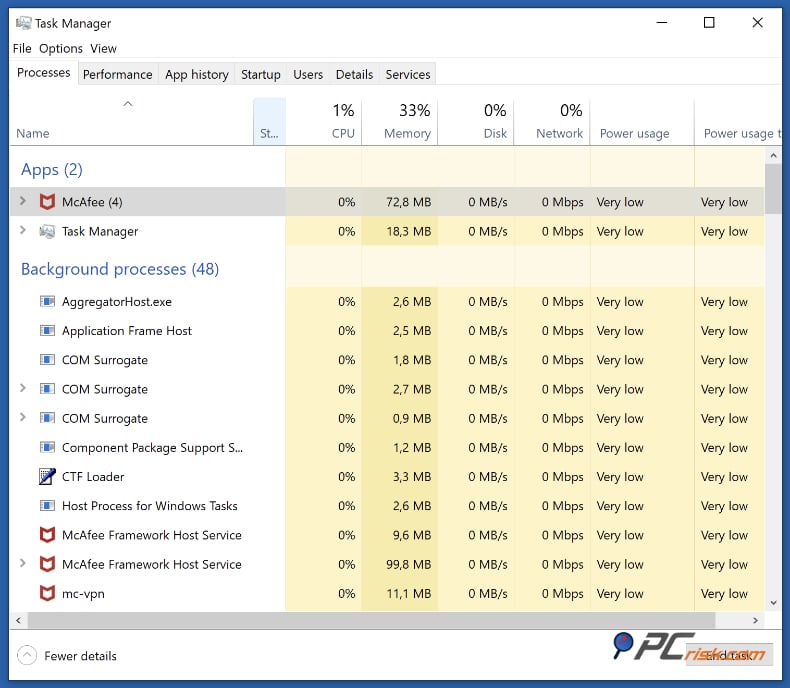
Task: Click the vertical scrollbar down arrow
Action: point(772,603)
